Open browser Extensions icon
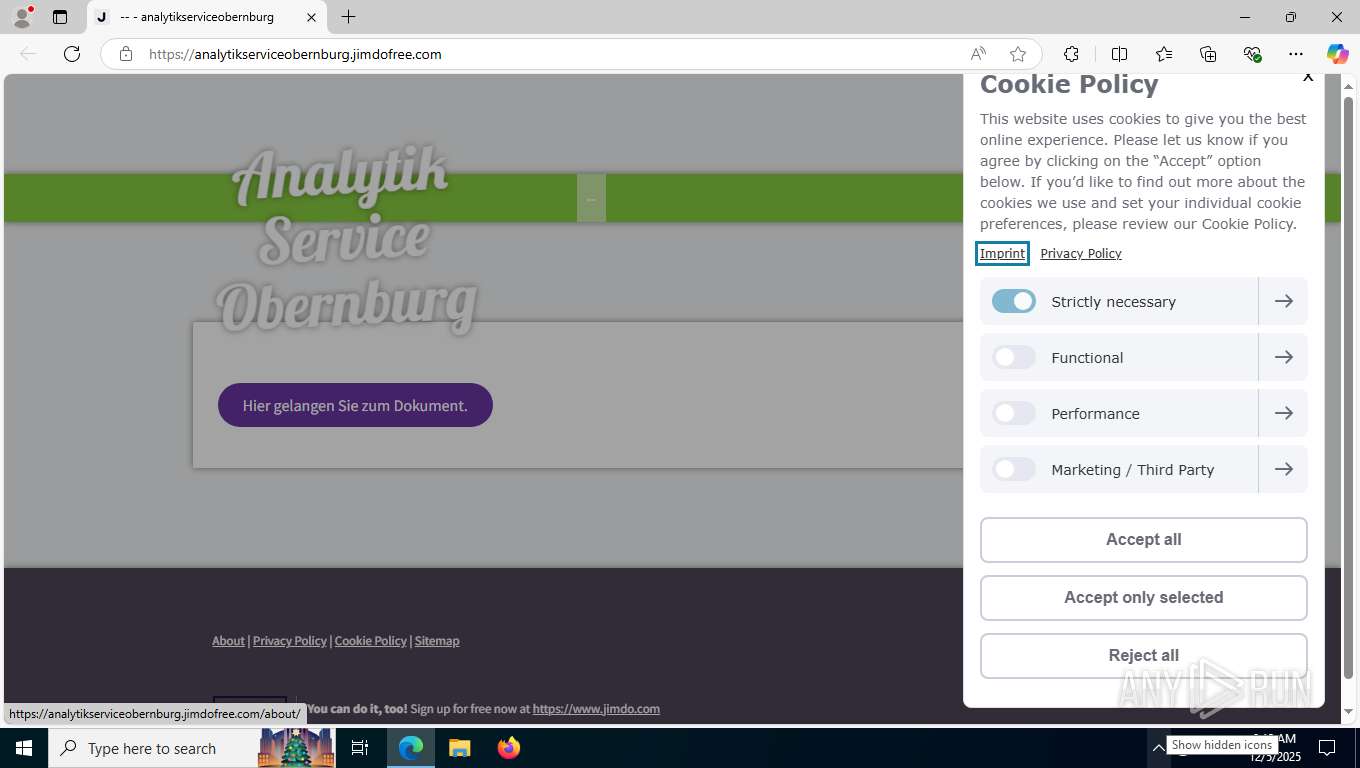The height and width of the screenshot is (768, 1360). point(1071,54)
